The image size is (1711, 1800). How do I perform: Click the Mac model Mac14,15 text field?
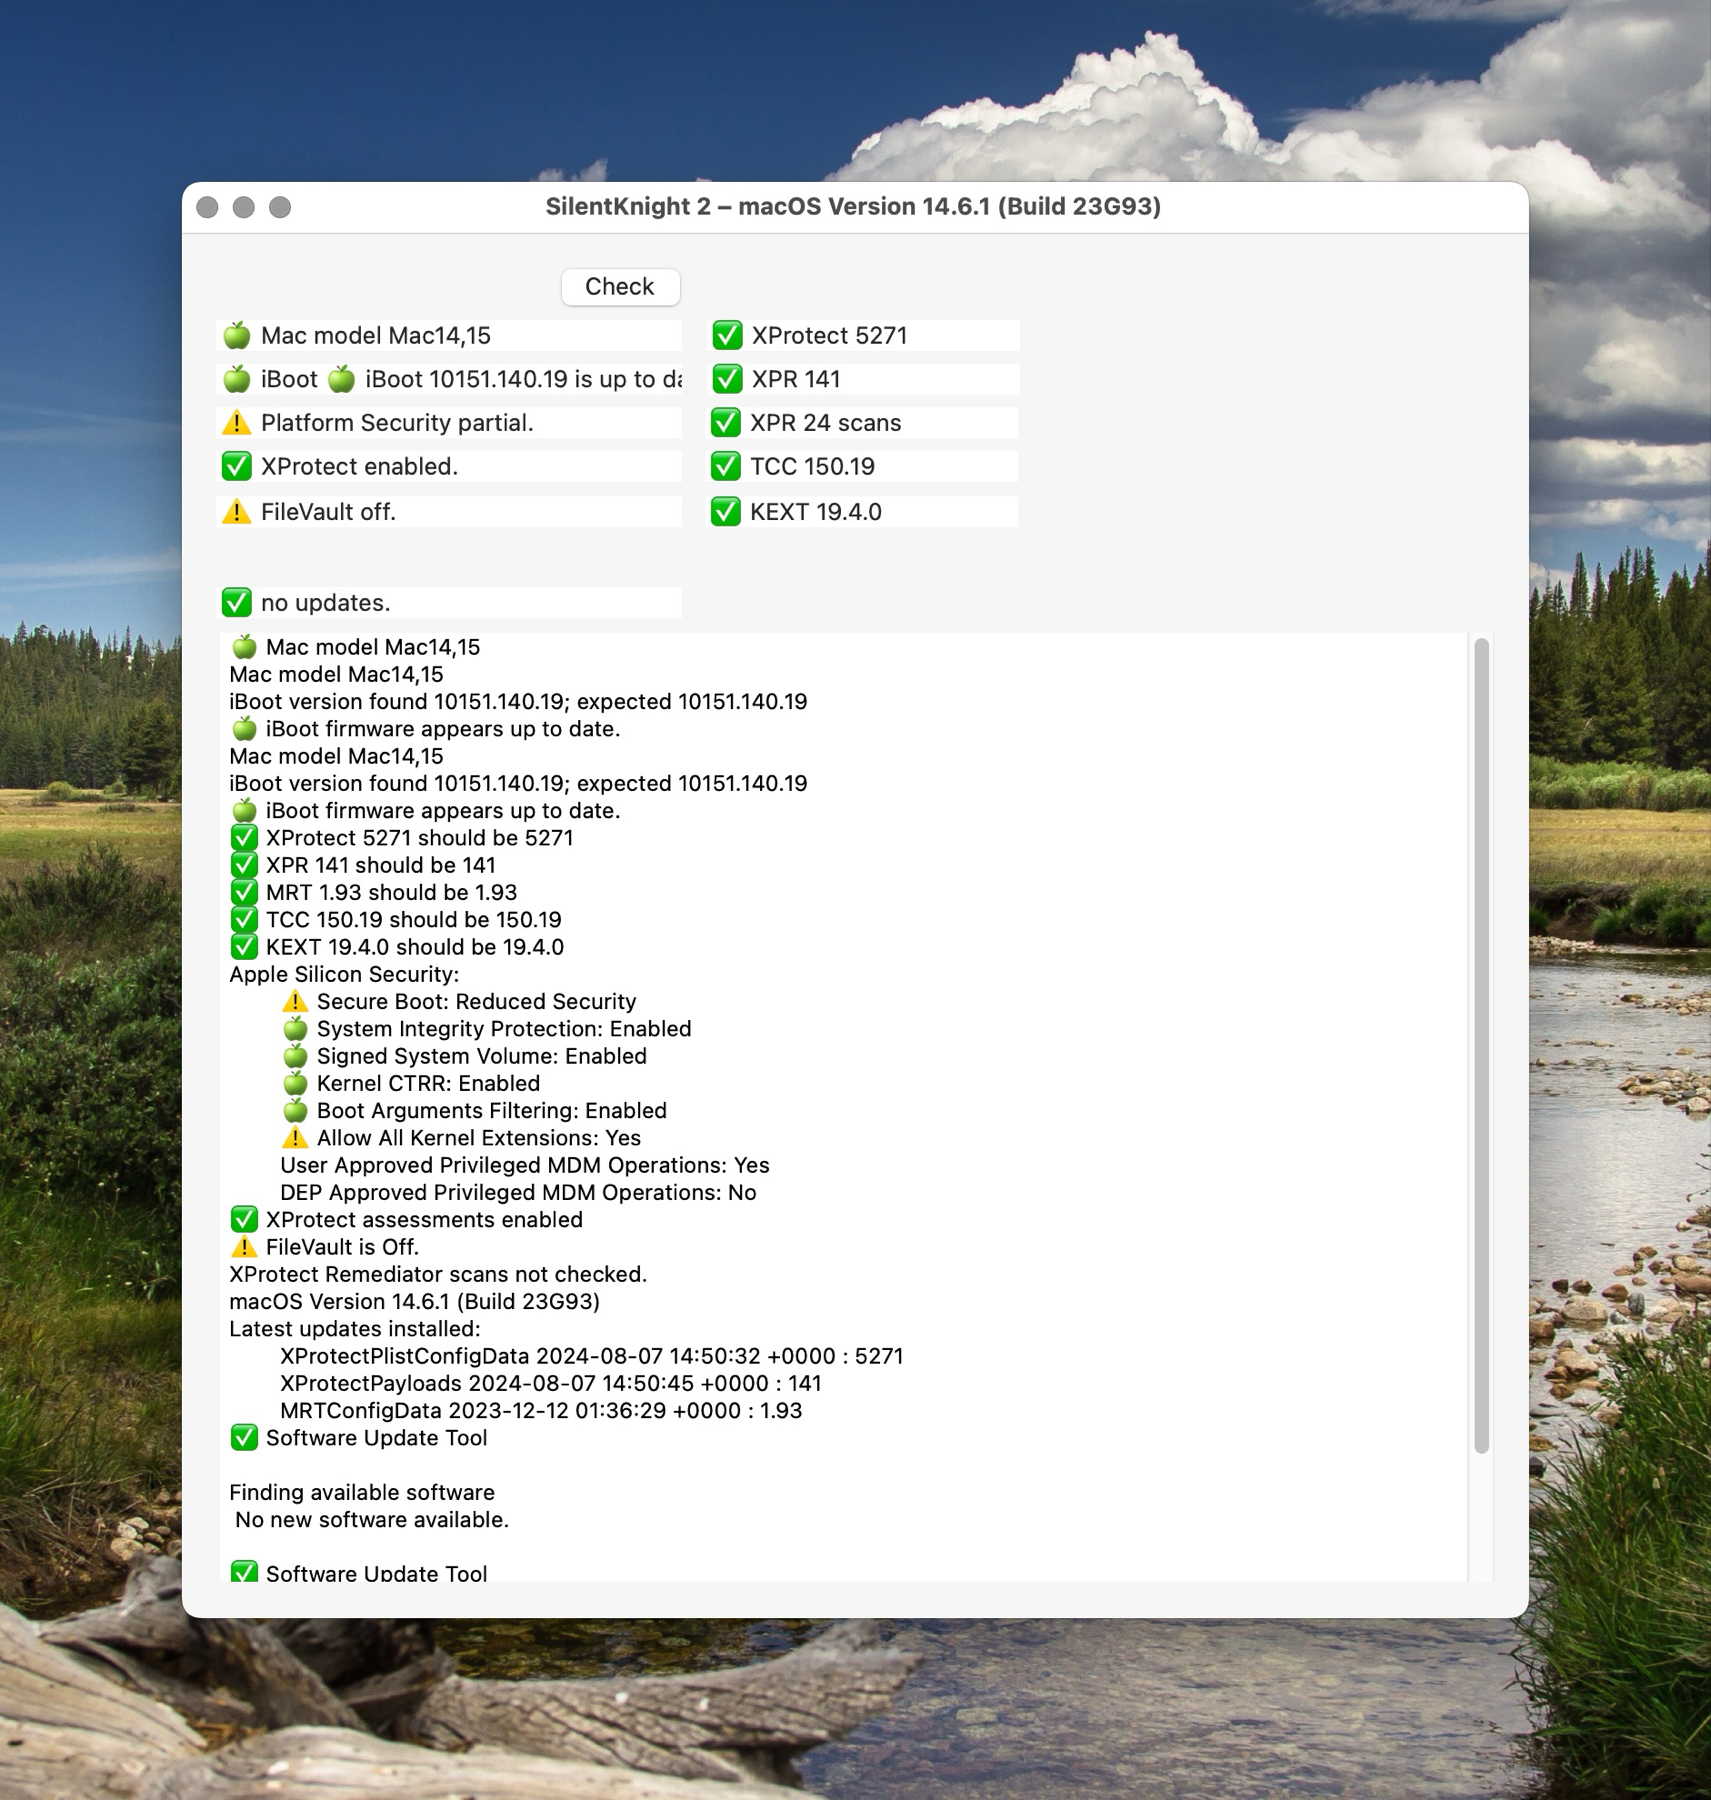(x=449, y=335)
